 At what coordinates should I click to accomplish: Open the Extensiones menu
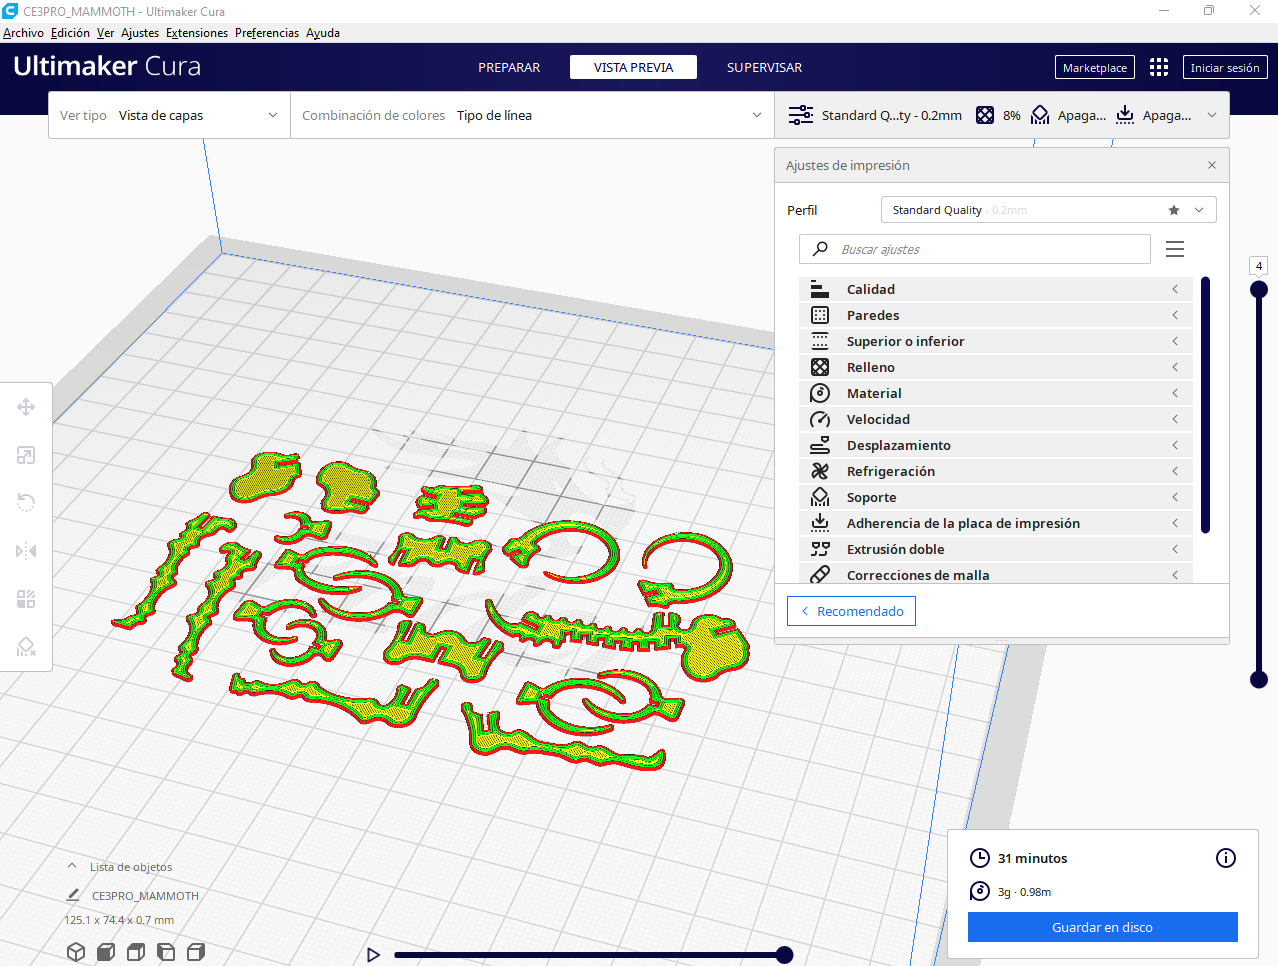pos(196,32)
